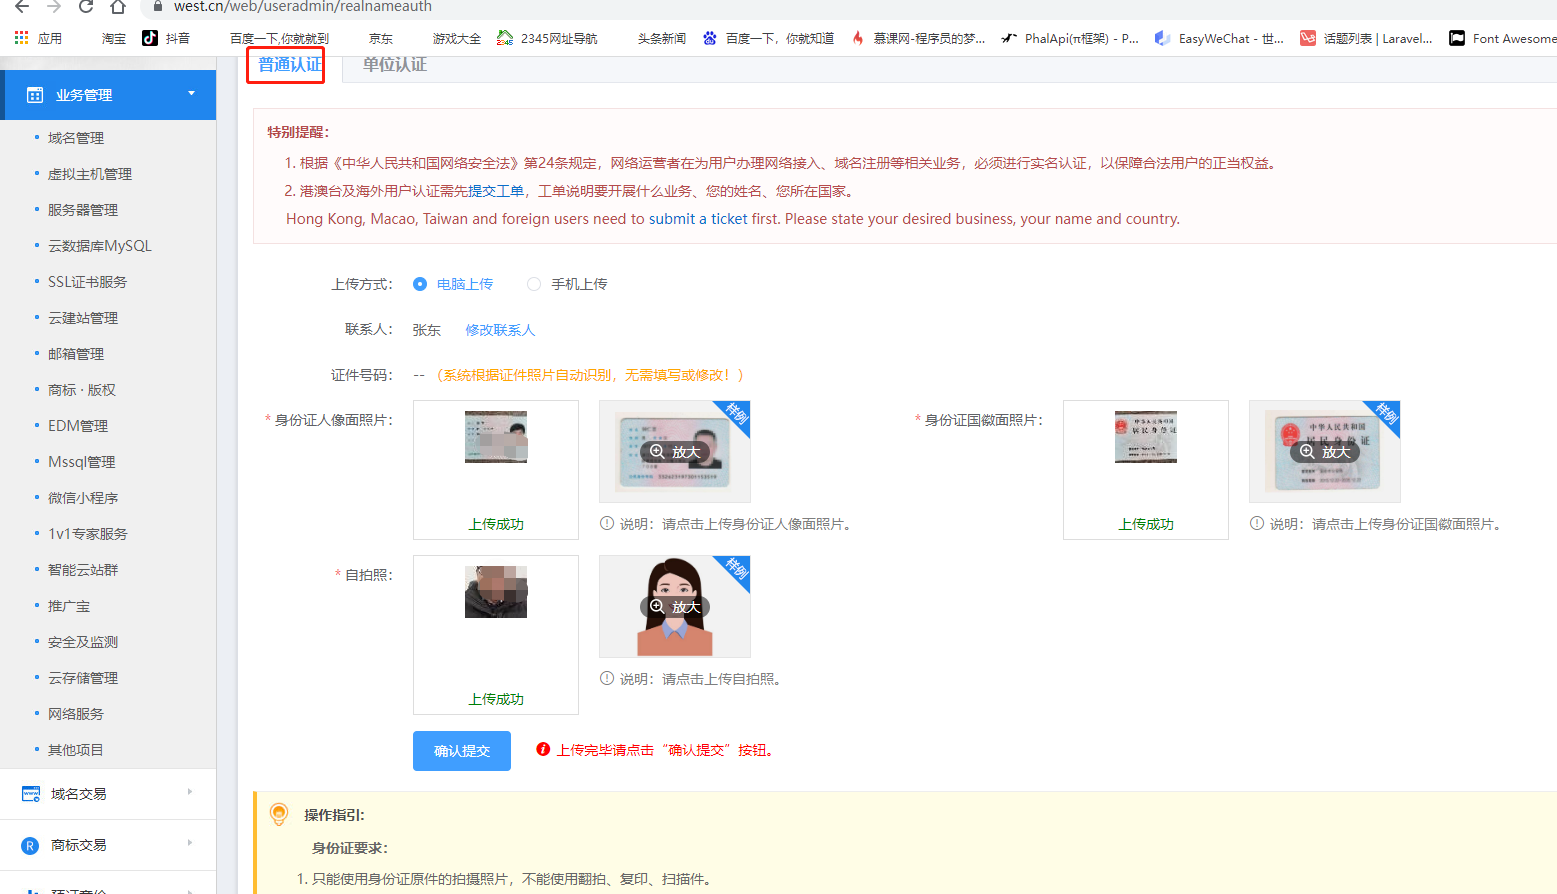Click the browser forward arrow

54,6
